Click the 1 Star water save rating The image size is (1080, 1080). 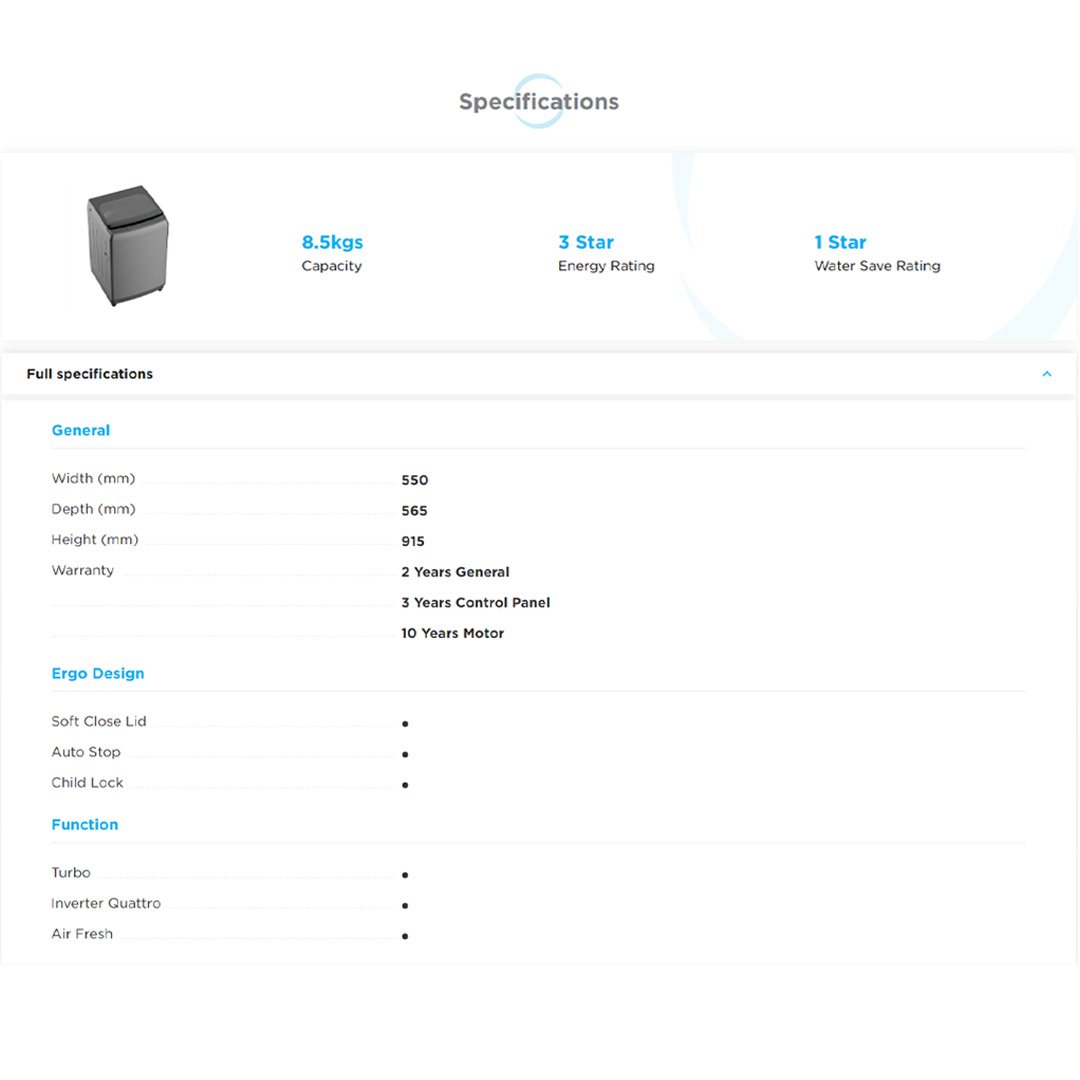click(840, 243)
